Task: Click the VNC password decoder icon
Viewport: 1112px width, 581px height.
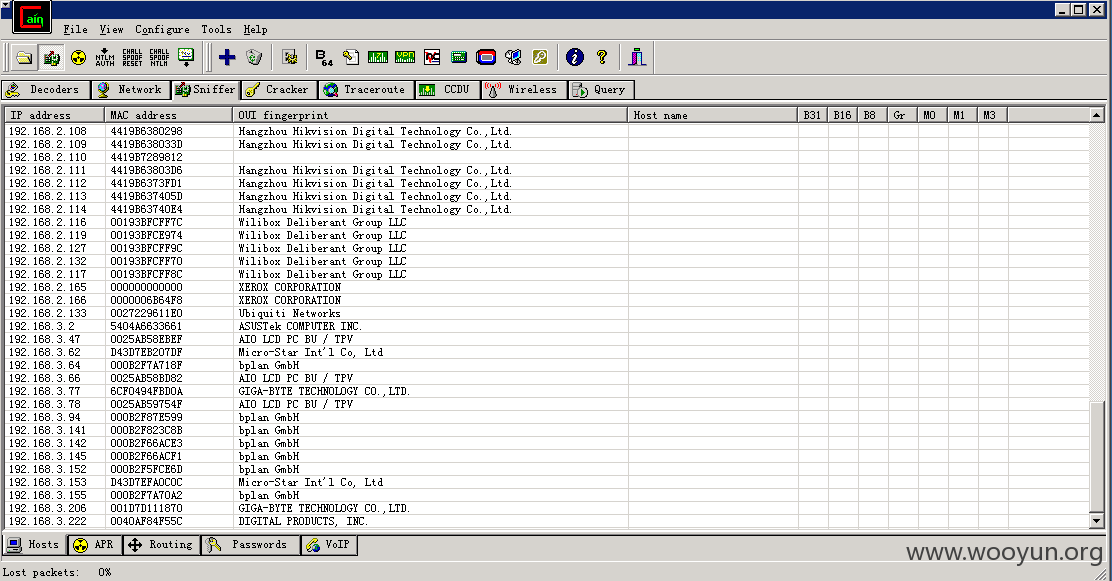Action: coord(432,57)
